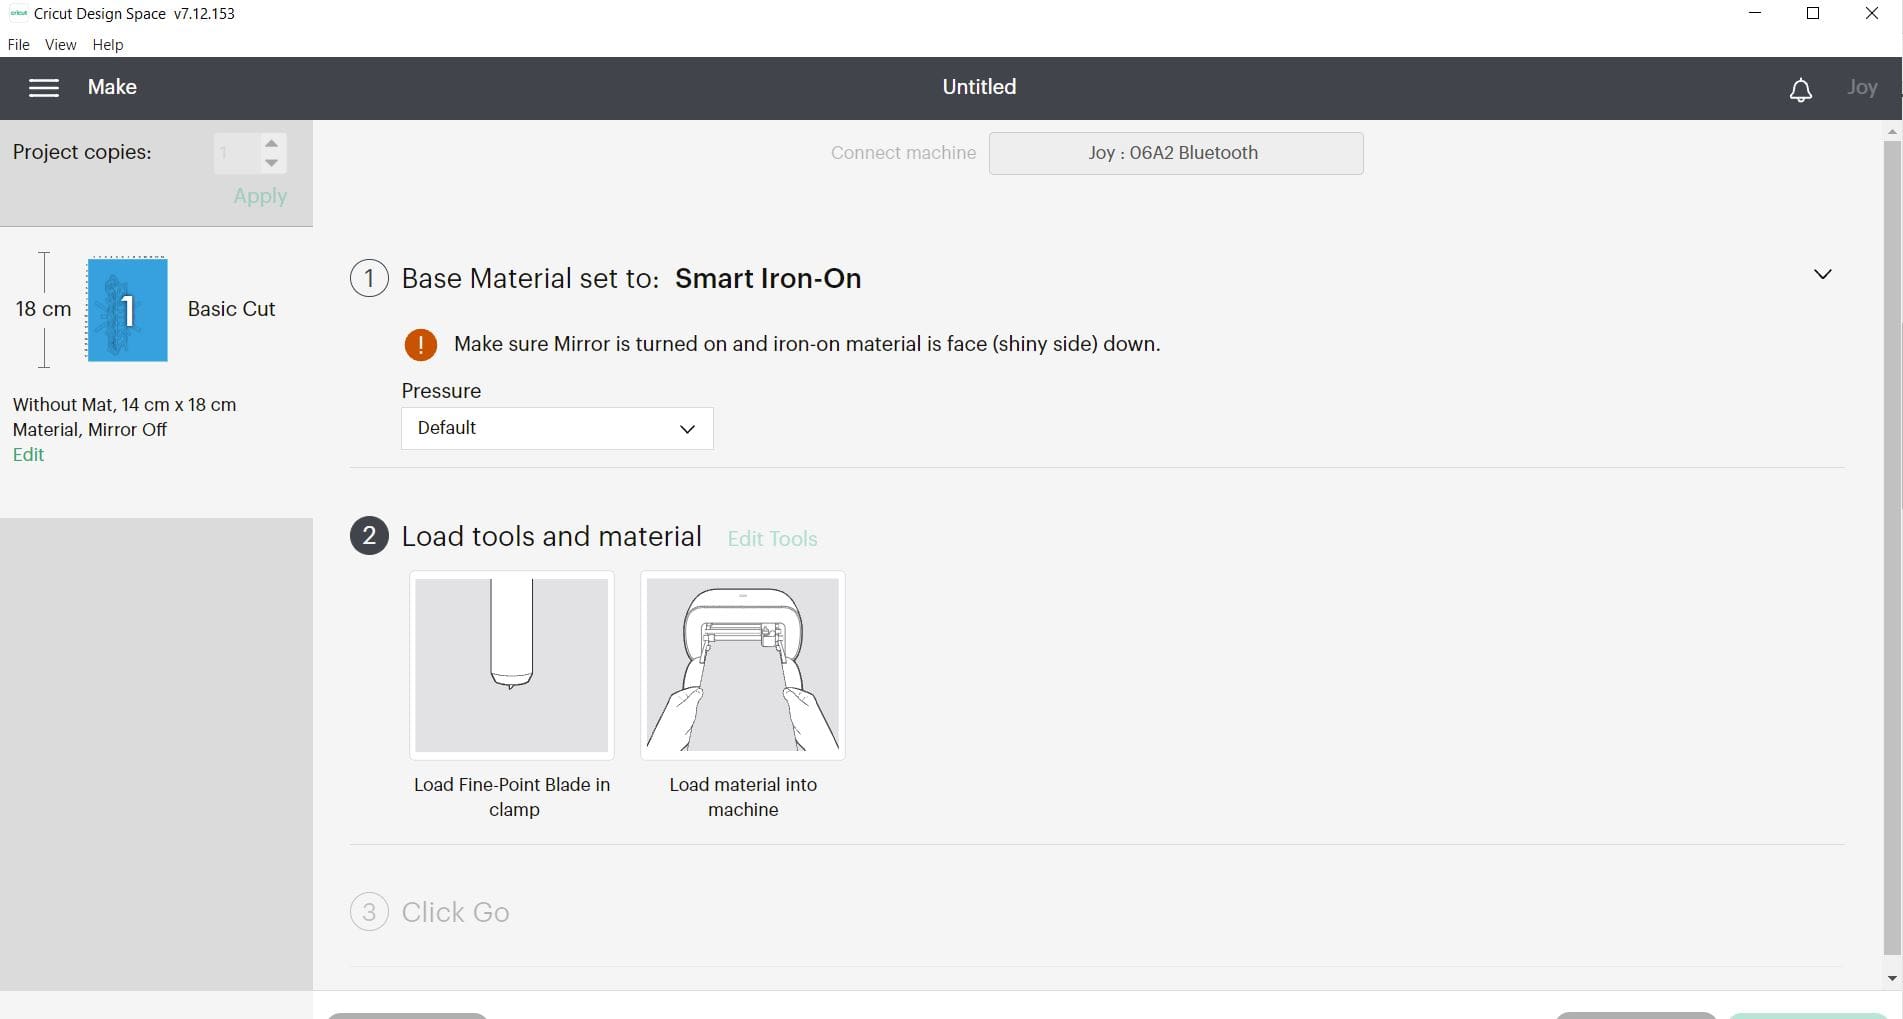Click scrollbar down arrow

(x=1891, y=978)
